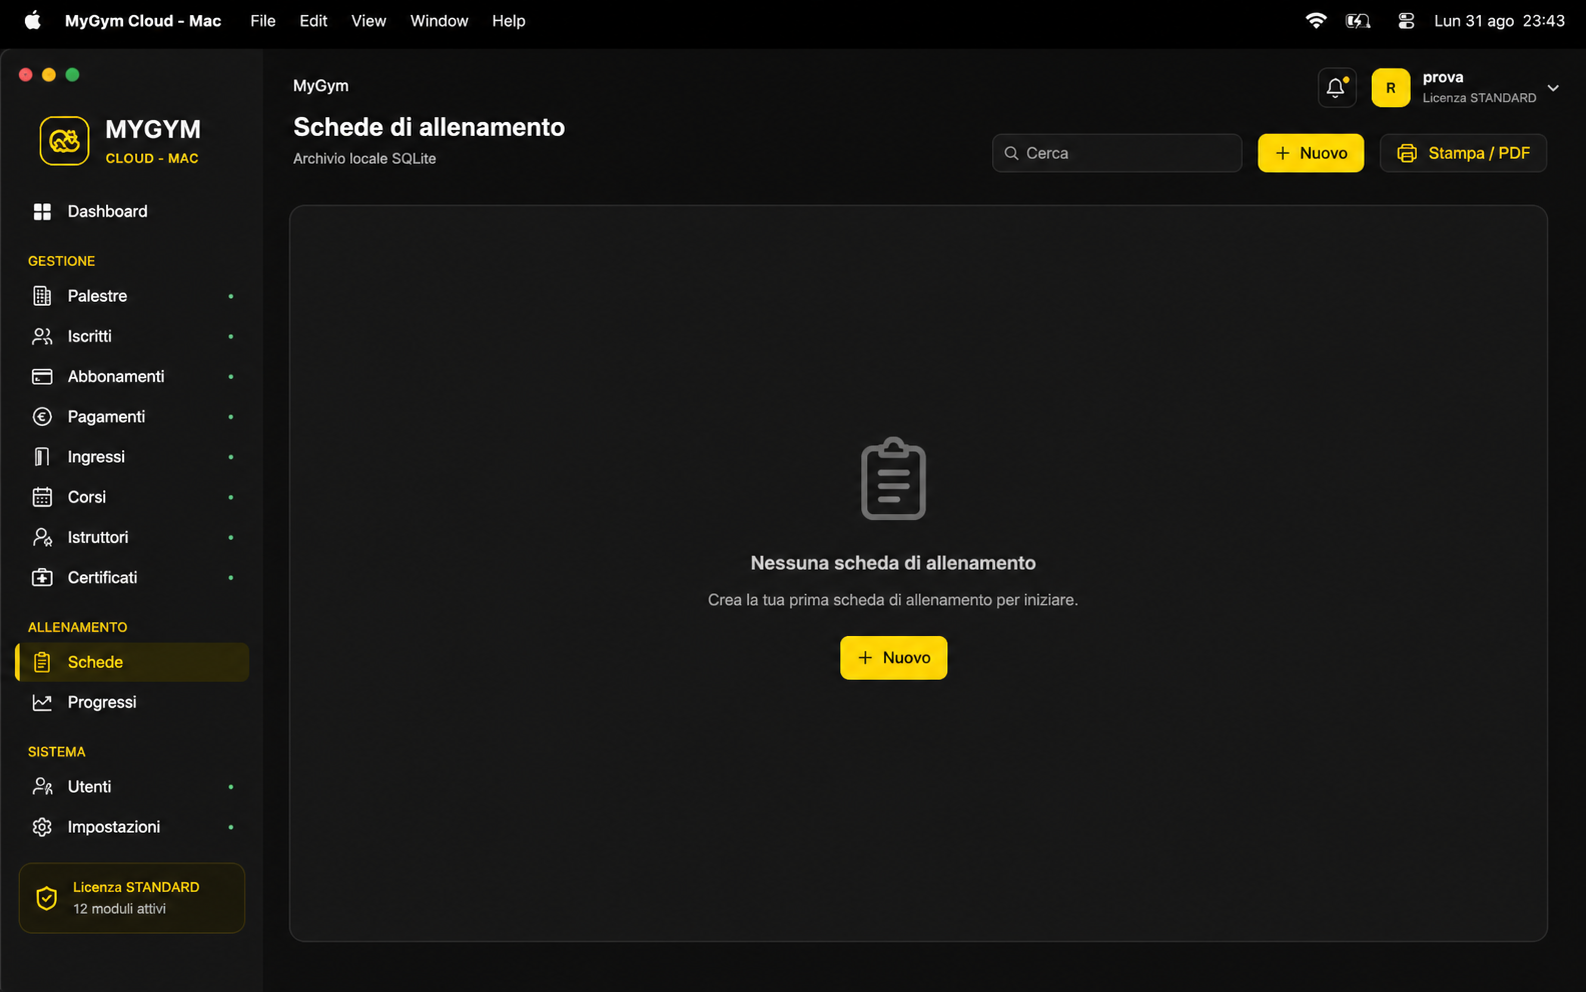This screenshot has width=1586, height=992.
Task: Open the Certificati section
Action: coord(132,578)
